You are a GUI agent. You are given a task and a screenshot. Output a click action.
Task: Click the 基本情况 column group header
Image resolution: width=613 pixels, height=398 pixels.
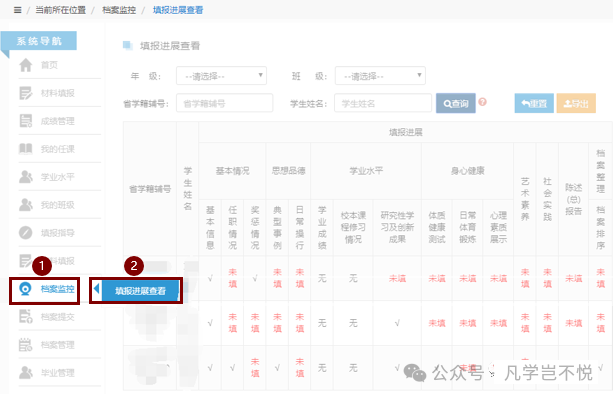click(x=232, y=171)
